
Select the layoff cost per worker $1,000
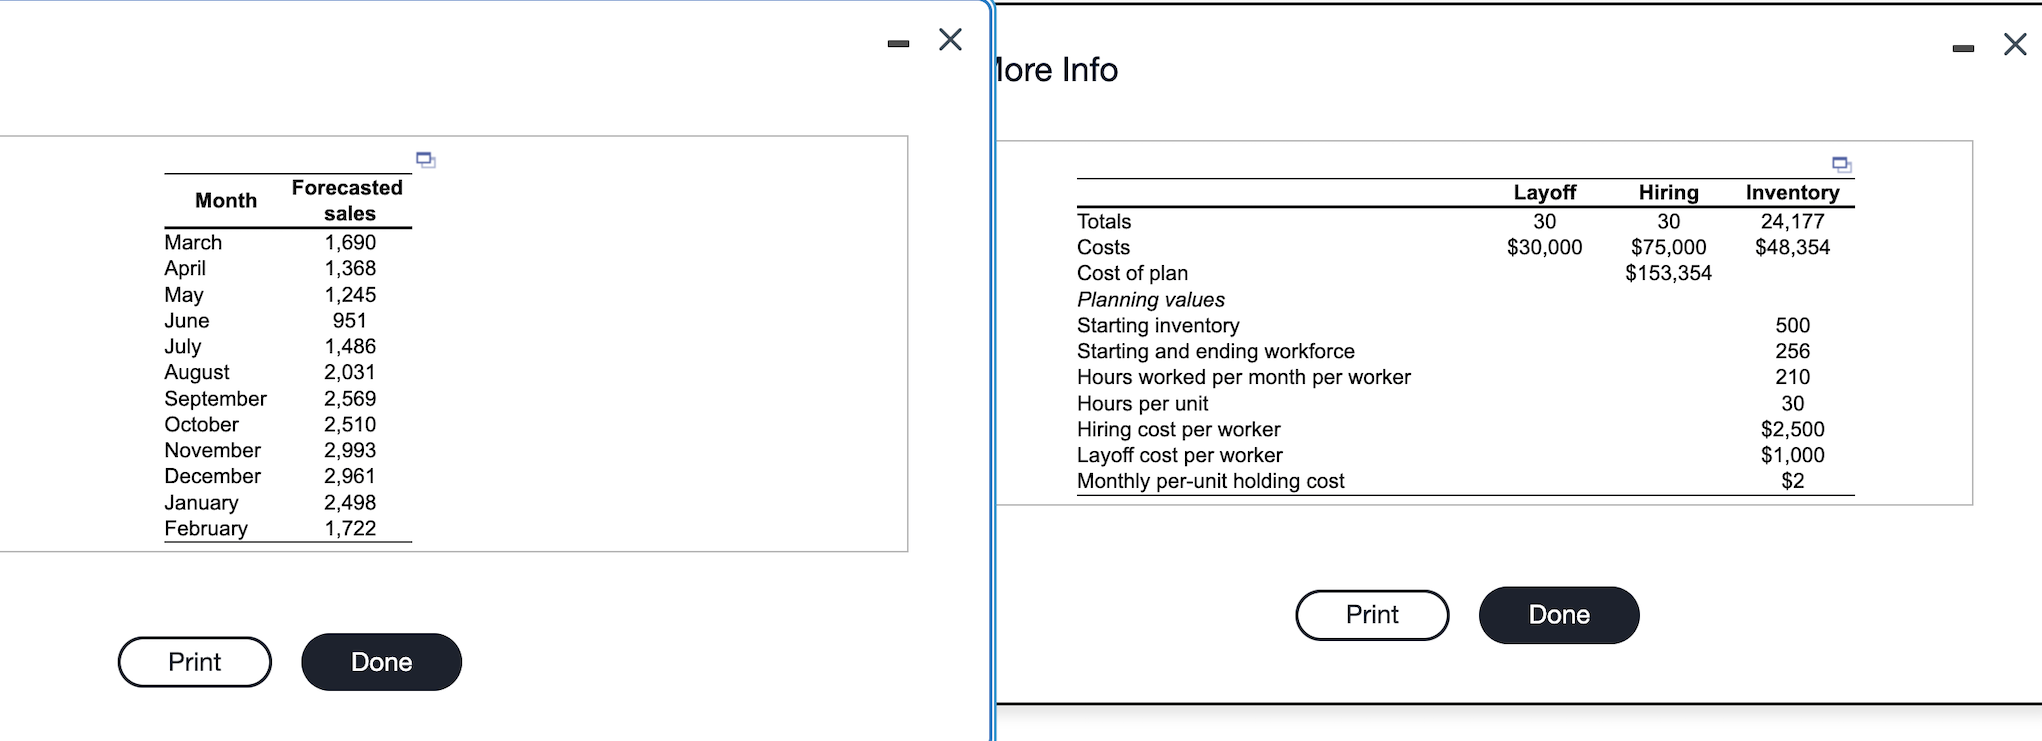(1793, 455)
